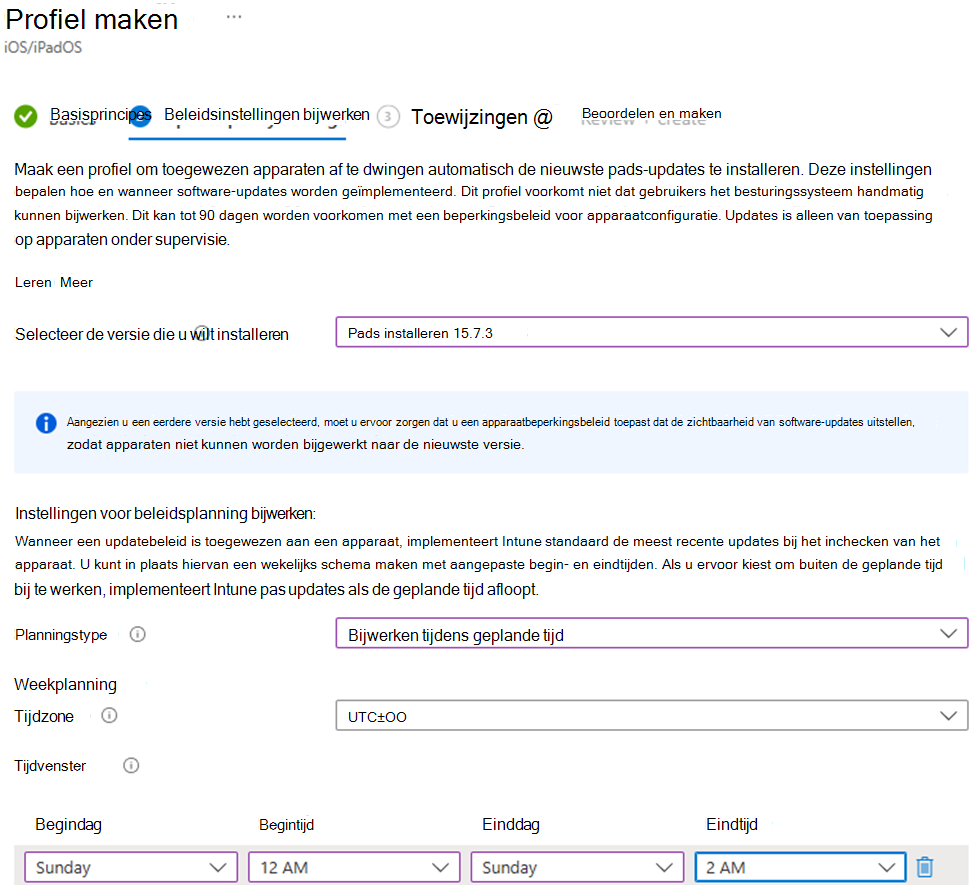Open the Eindtijd 2 AM dropdown
Viewport: 975px width, 885px height.
(x=800, y=867)
